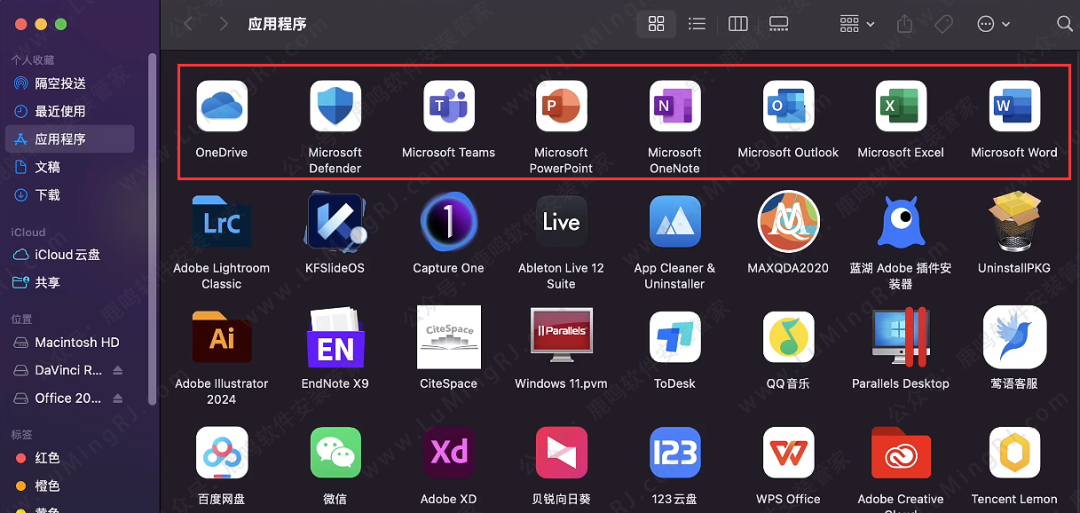Viewport: 1080px width, 513px height.
Task: Select the WPS Office icon
Action: tap(788, 452)
